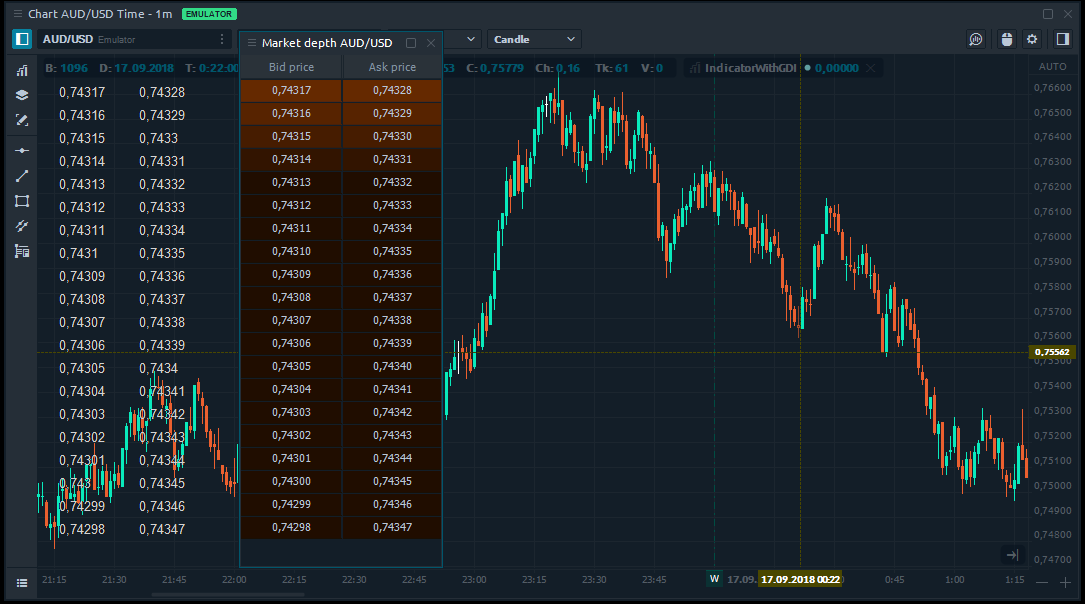Toggle the left sidebar panel button
Image resolution: width=1085 pixels, height=604 pixels.
21,39
